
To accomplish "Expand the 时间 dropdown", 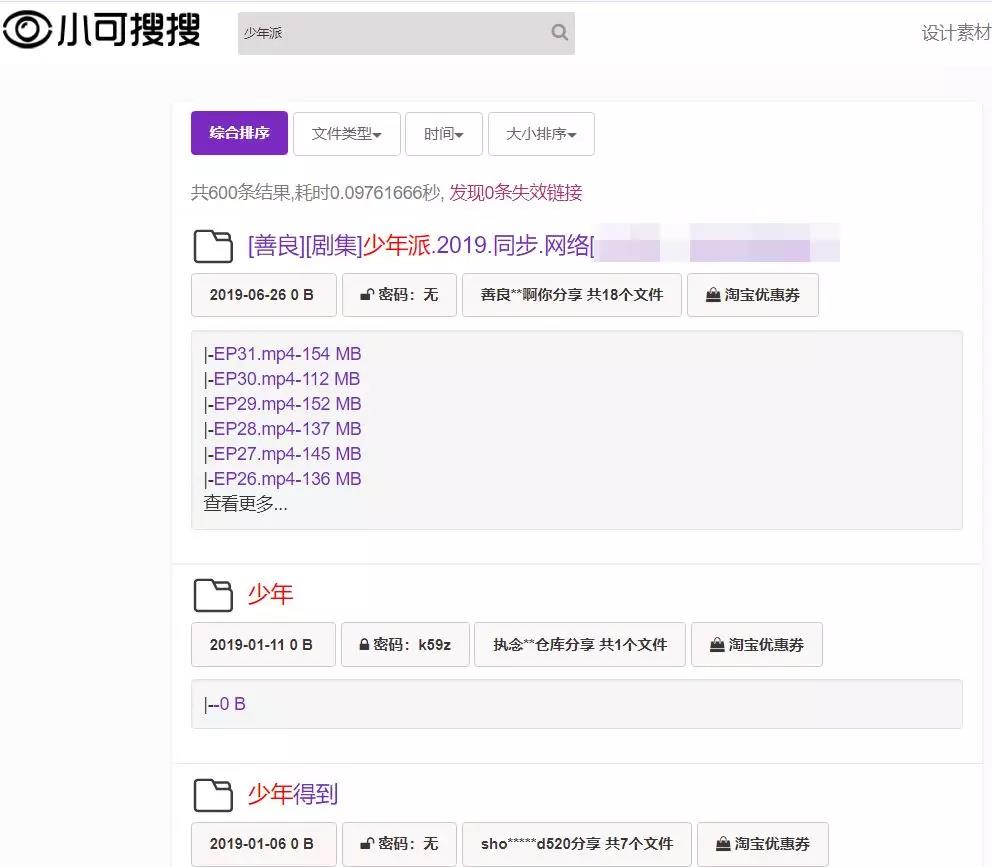I will click(x=443, y=134).
